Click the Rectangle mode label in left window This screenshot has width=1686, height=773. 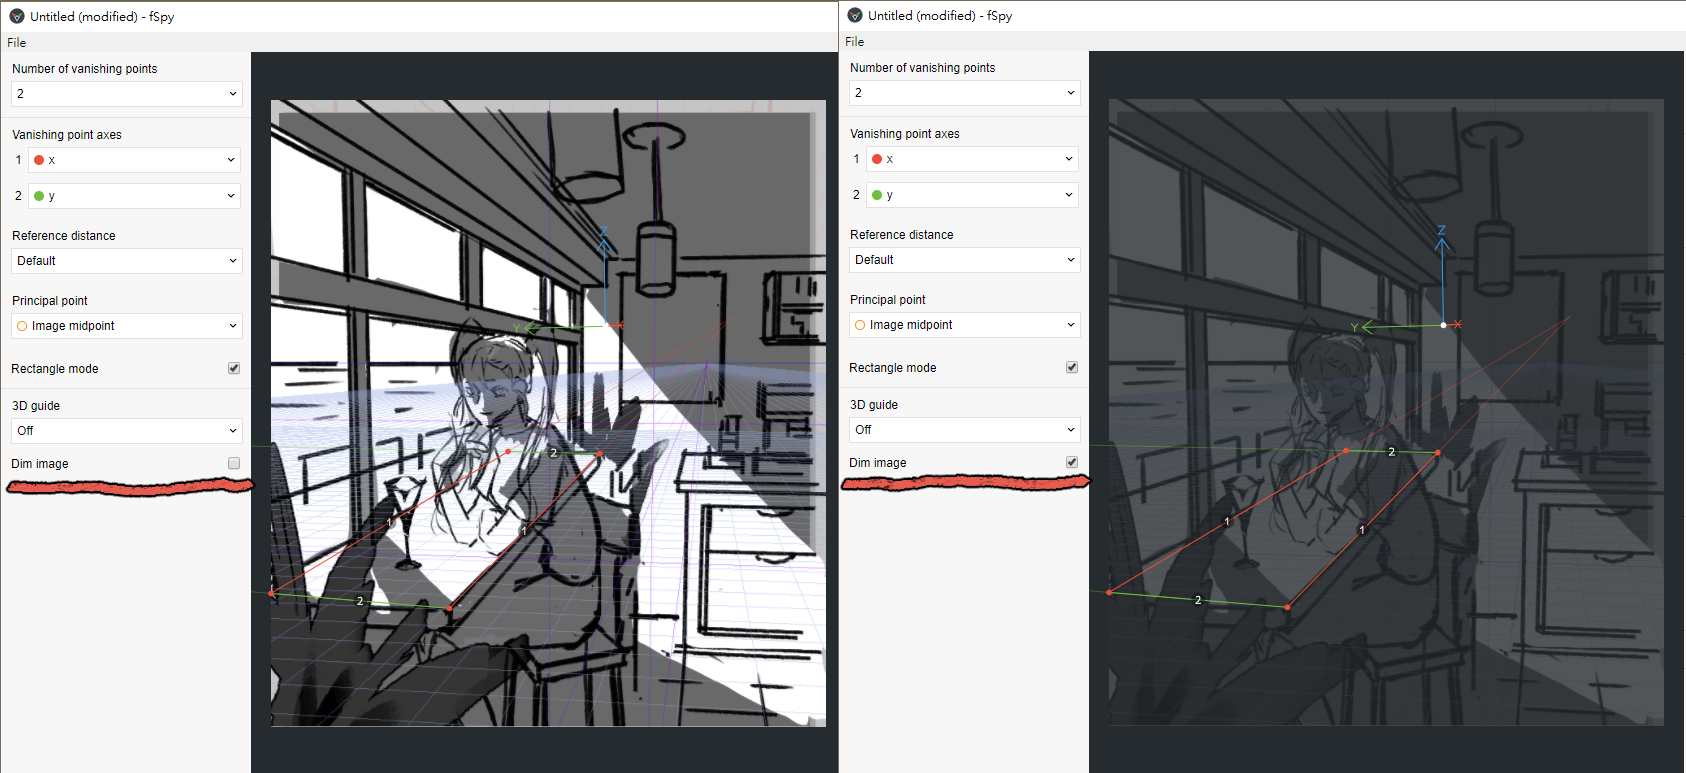tap(55, 369)
